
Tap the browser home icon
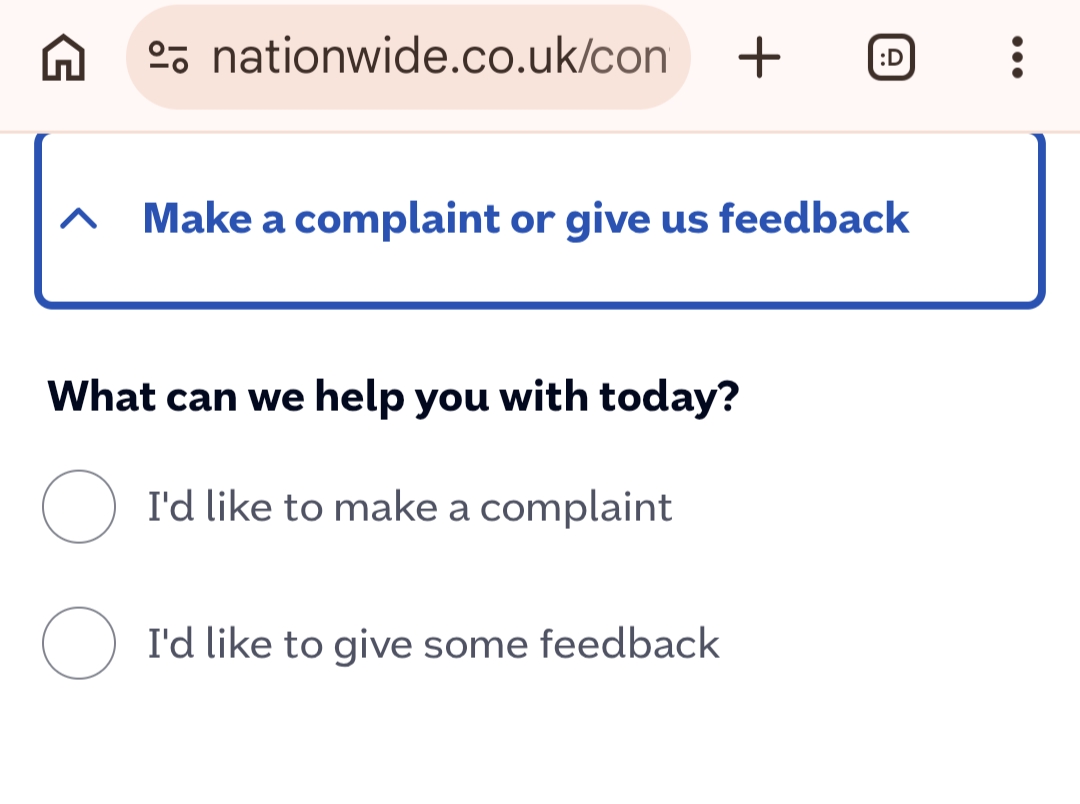[x=63, y=58]
